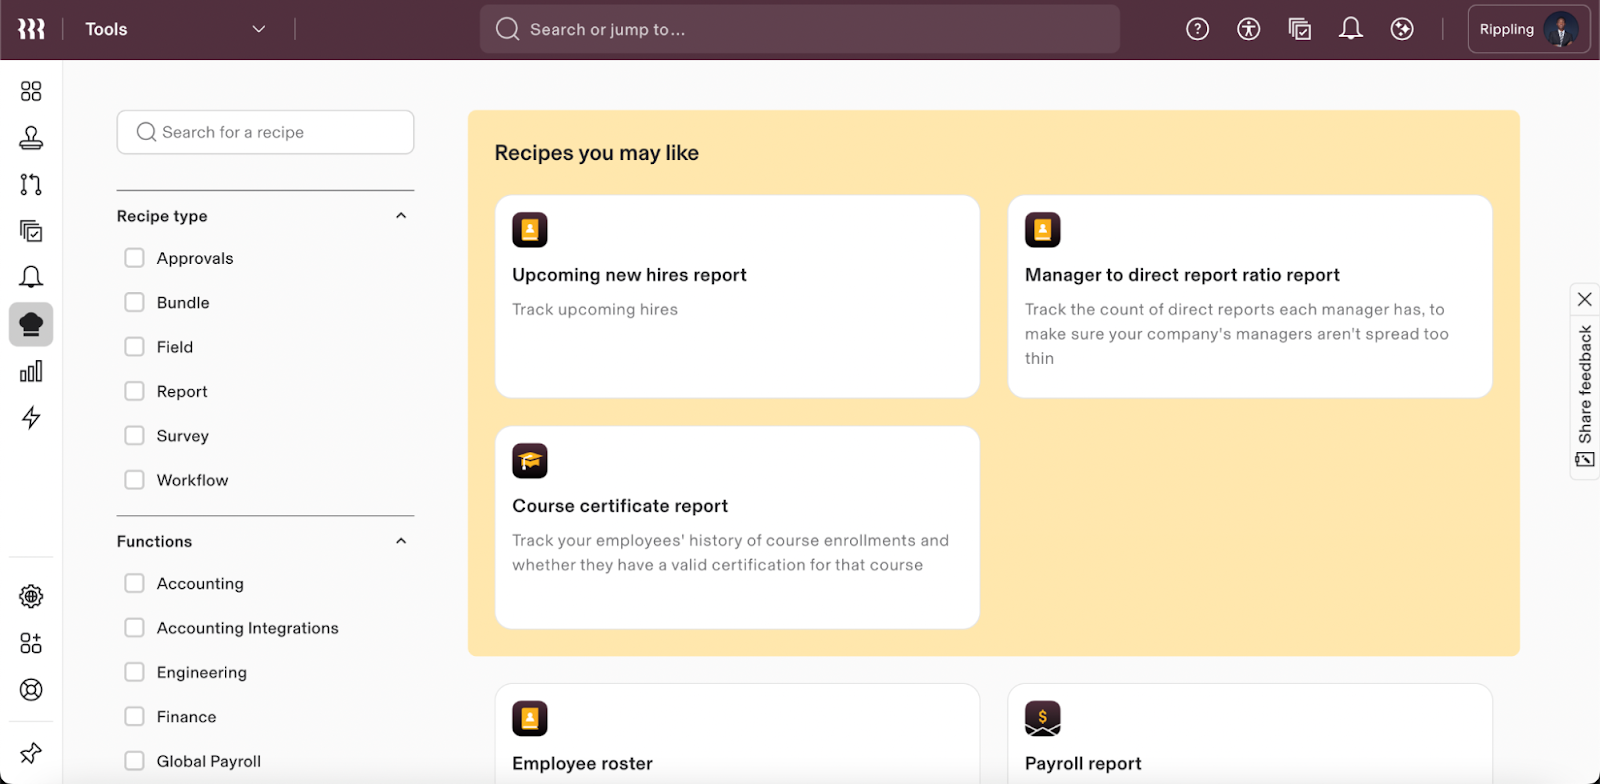
Task: Open the dashboard grid icon in sidebar
Action: point(31,91)
